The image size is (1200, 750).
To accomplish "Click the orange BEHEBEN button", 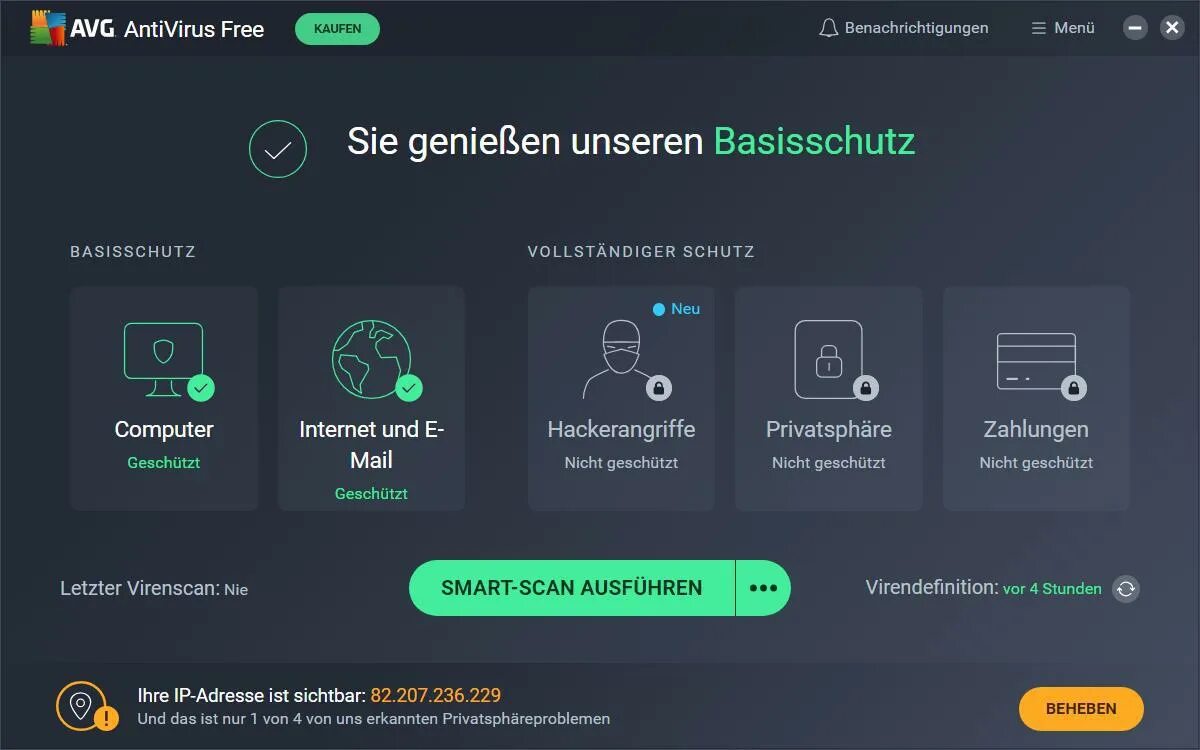I will click(x=1081, y=709).
